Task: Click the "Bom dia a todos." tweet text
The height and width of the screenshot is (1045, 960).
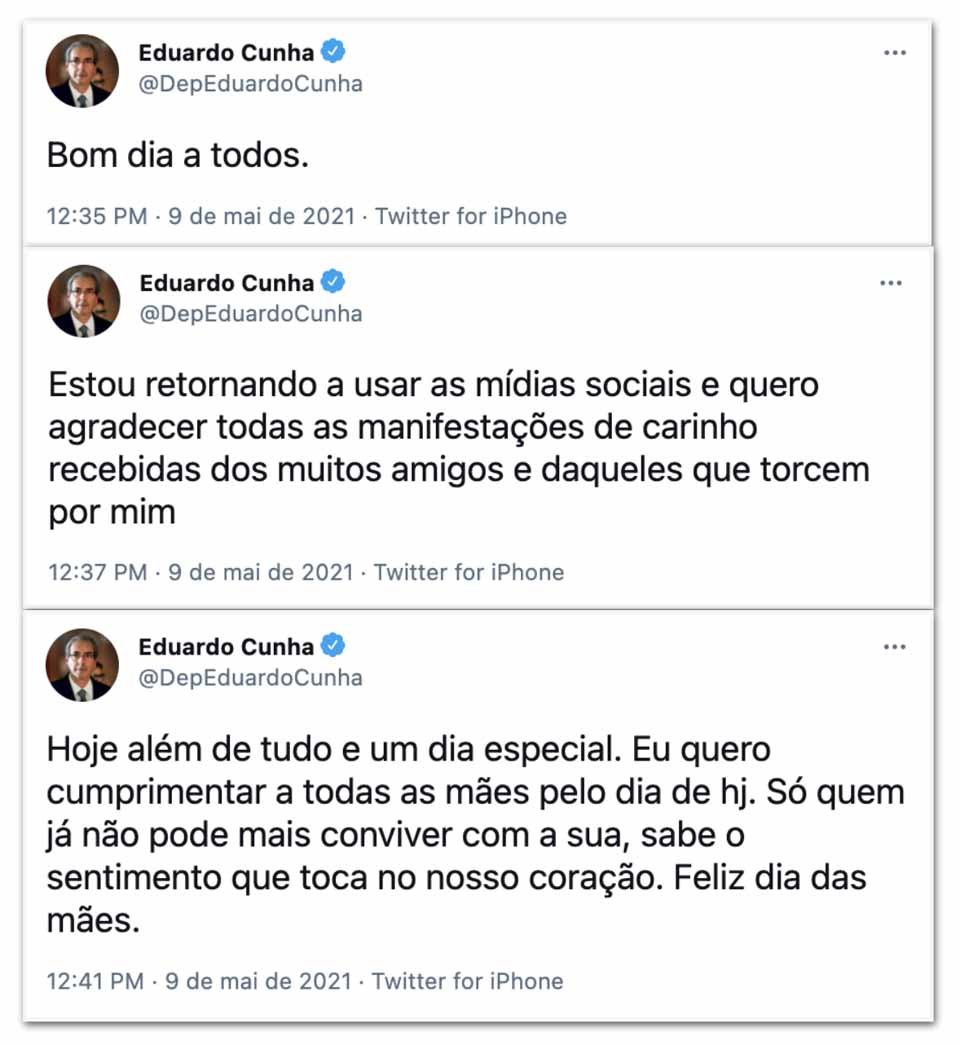Action: (178, 156)
